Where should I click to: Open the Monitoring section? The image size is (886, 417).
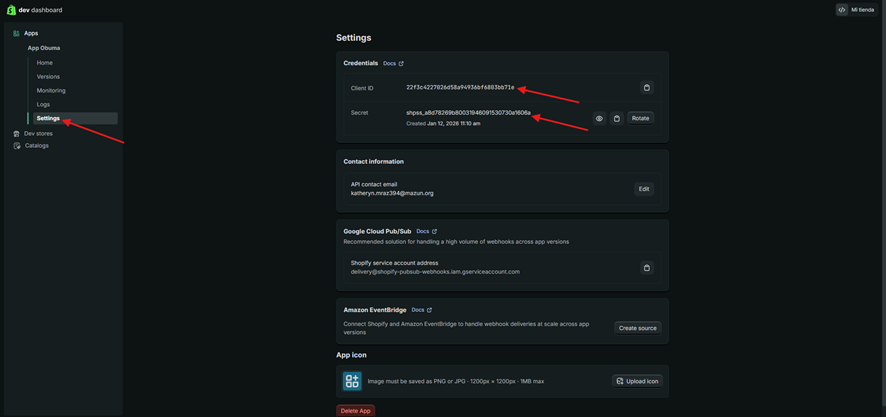pyautogui.click(x=51, y=91)
